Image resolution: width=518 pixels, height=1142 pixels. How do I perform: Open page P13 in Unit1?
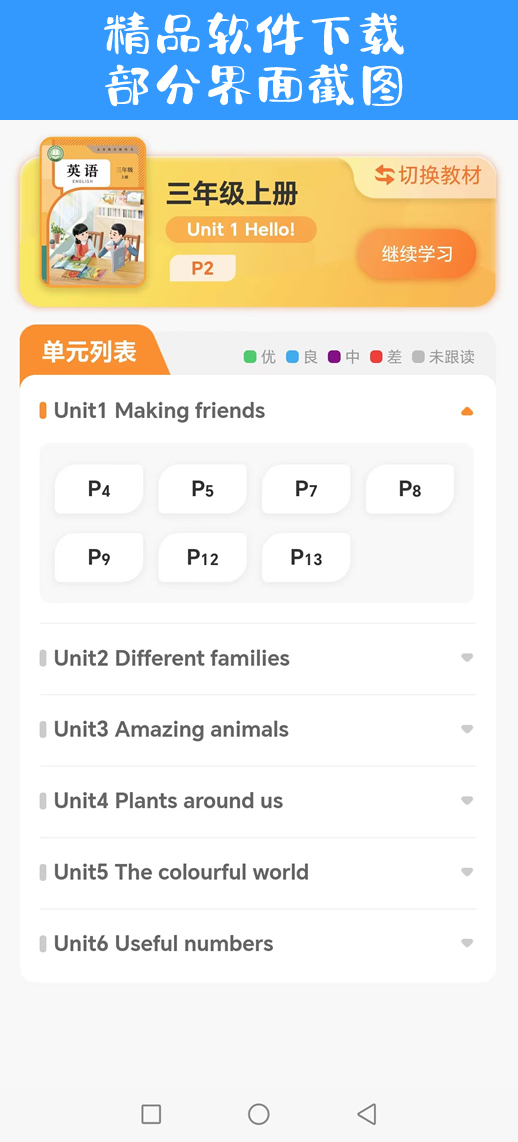point(306,557)
